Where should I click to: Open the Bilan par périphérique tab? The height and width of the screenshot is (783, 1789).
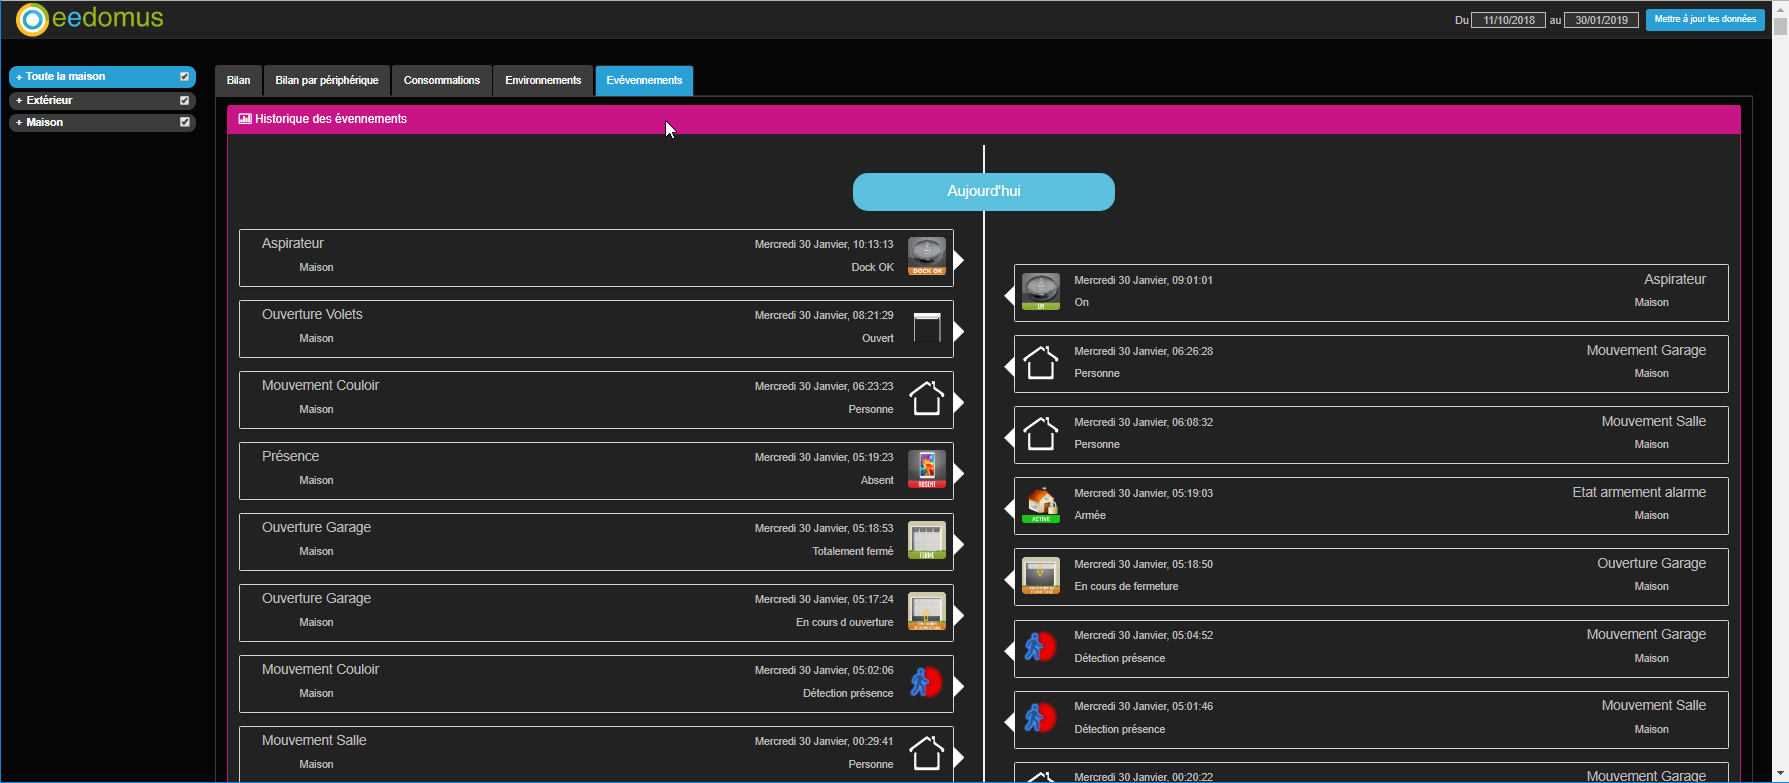[x=327, y=80]
